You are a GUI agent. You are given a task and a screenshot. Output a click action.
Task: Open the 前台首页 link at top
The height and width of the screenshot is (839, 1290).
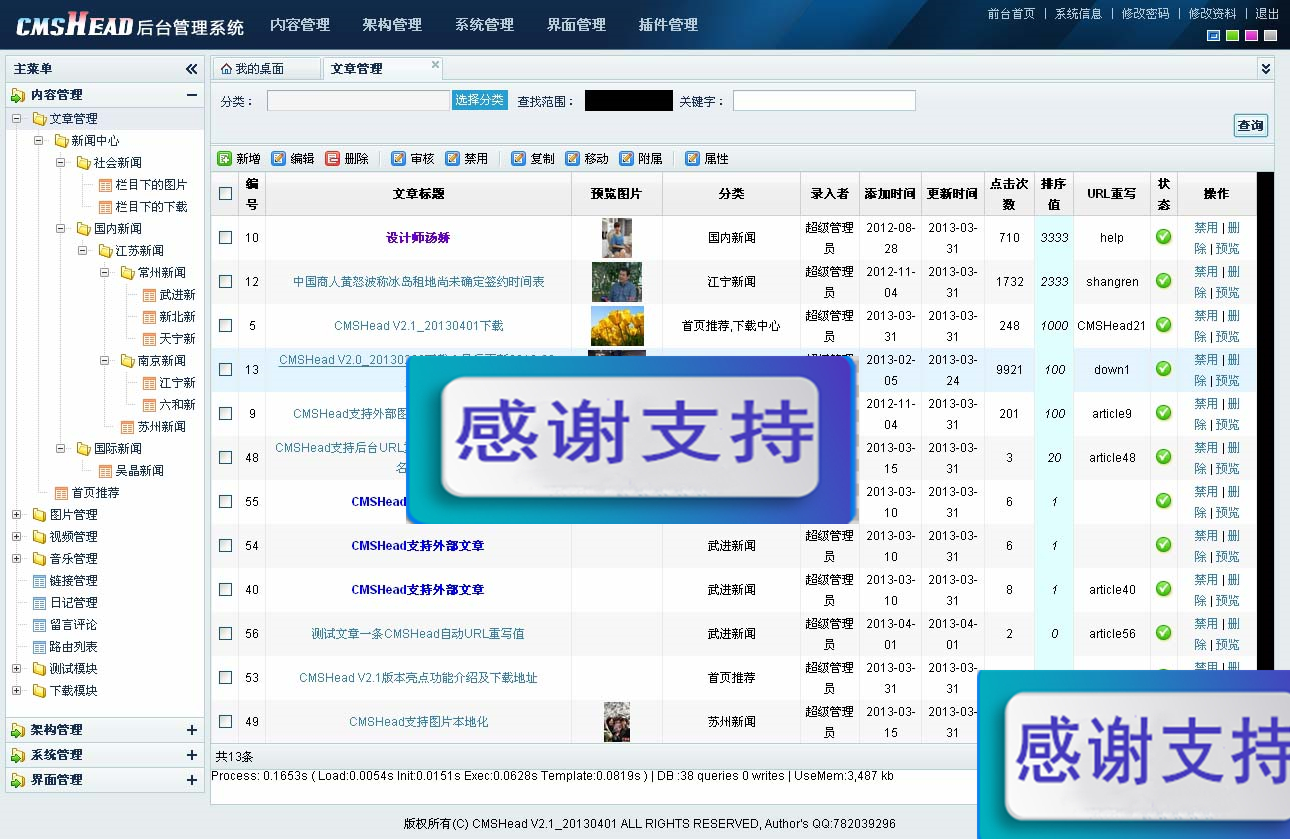pos(1011,14)
